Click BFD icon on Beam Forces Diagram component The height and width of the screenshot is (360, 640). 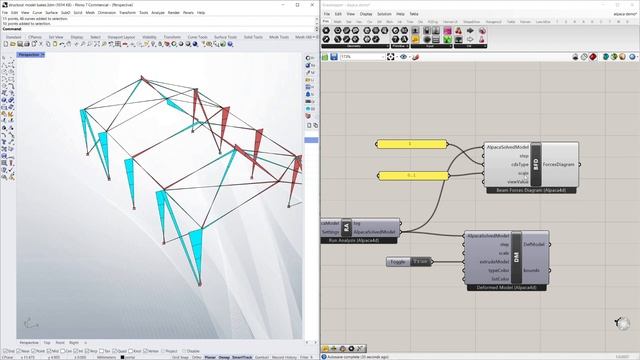[536, 164]
